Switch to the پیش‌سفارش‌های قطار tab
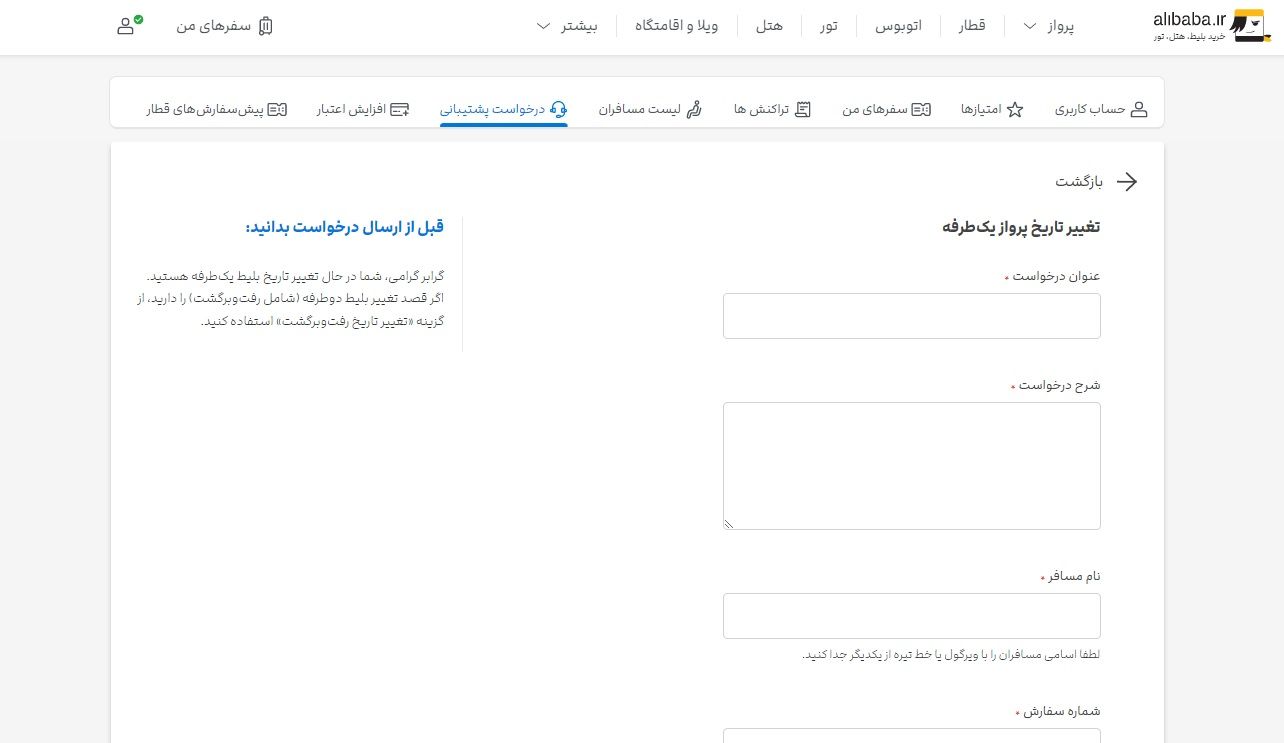The image size is (1284, 743). (x=217, y=110)
